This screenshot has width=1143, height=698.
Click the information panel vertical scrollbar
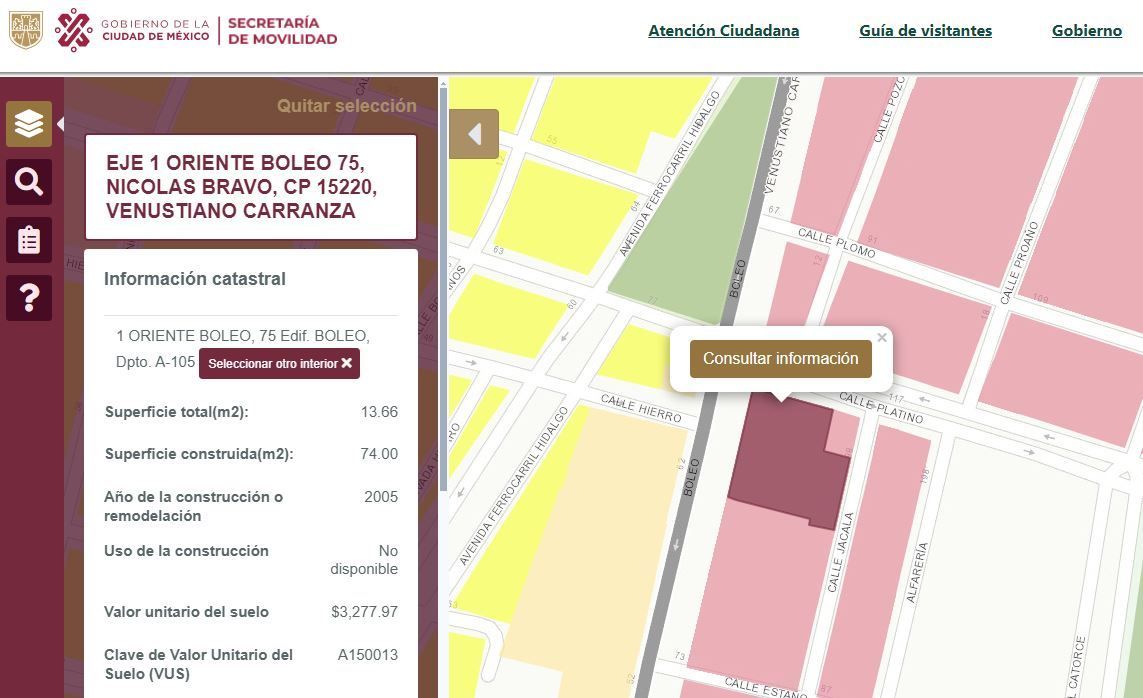443,300
